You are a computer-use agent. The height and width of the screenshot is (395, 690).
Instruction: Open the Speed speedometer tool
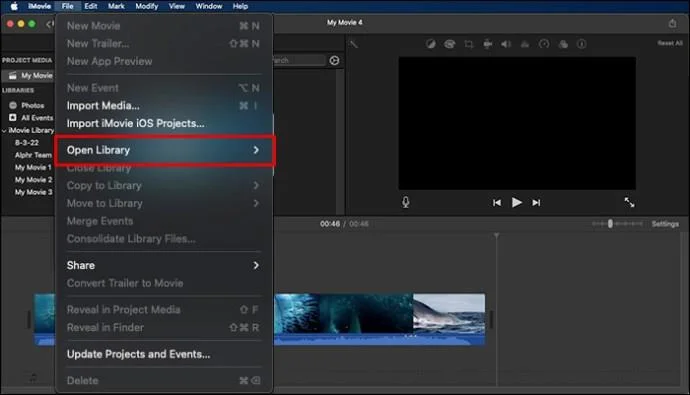tap(544, 44)
